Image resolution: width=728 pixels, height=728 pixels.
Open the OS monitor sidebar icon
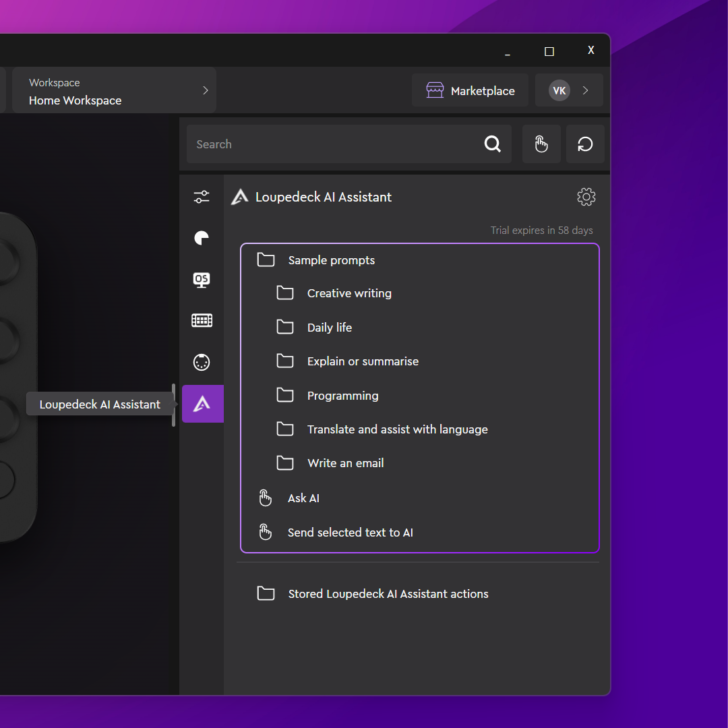coord(202,280)
